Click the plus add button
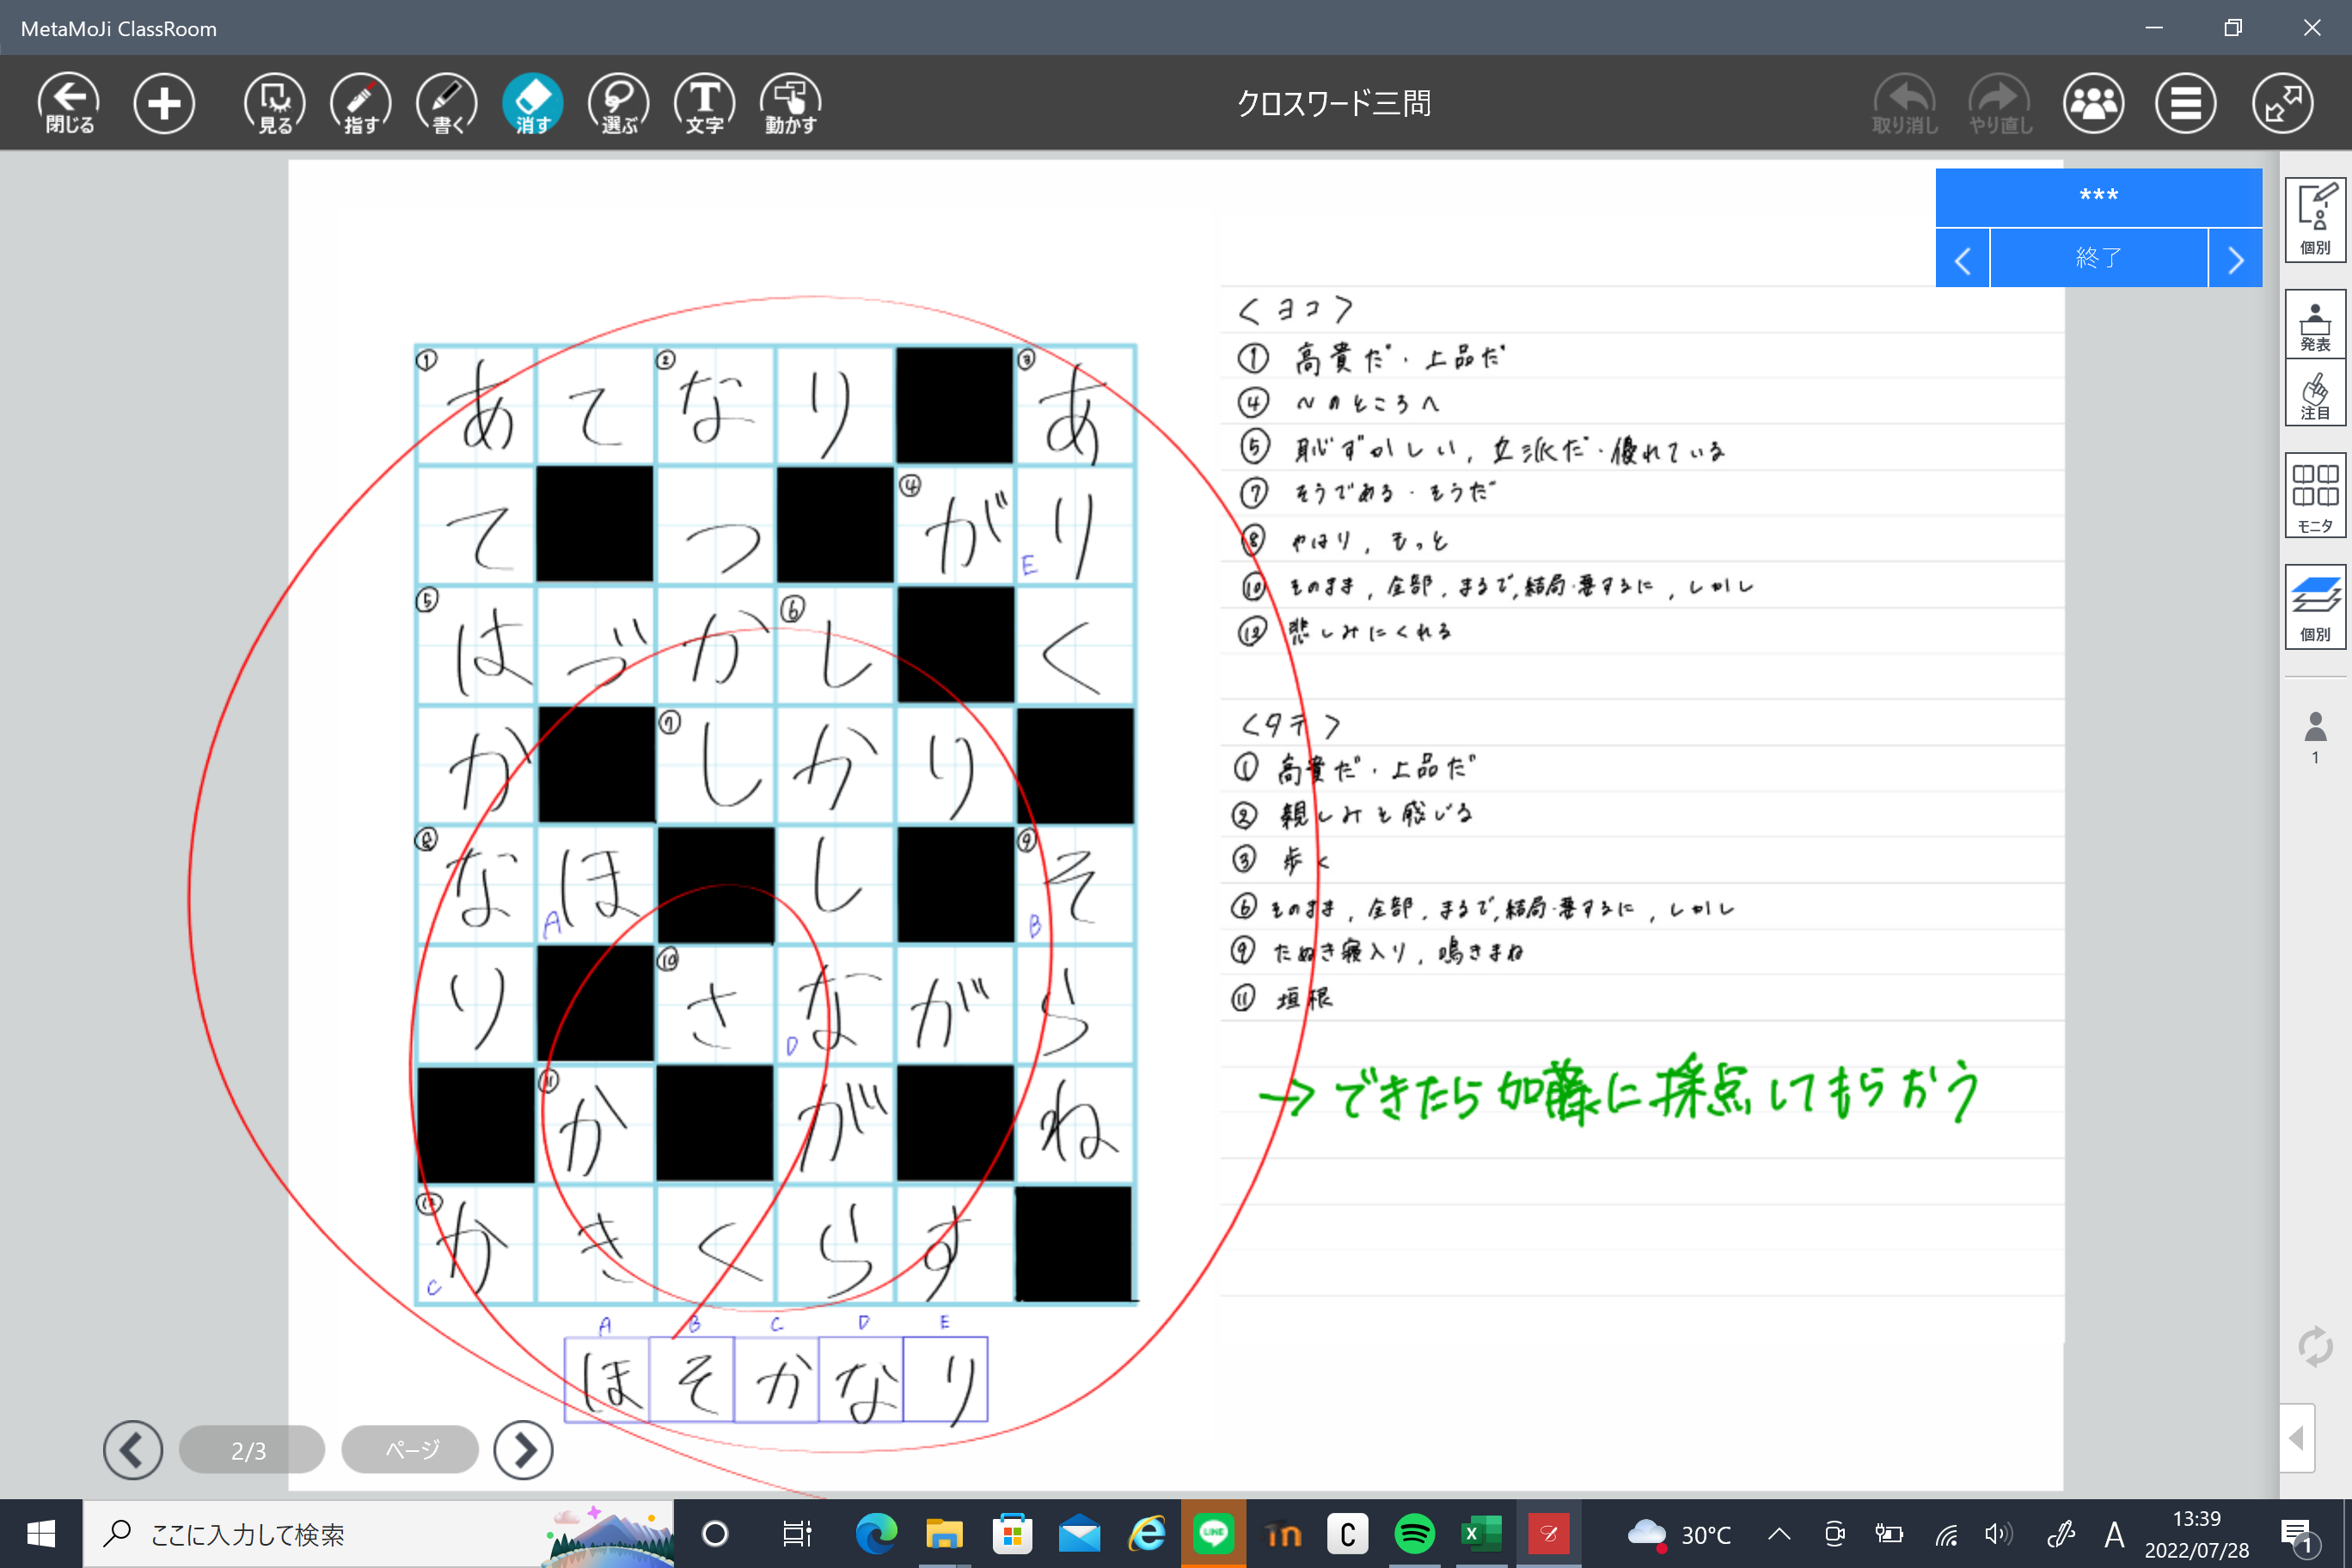The image size is (2352, 1568). [164, 102]
